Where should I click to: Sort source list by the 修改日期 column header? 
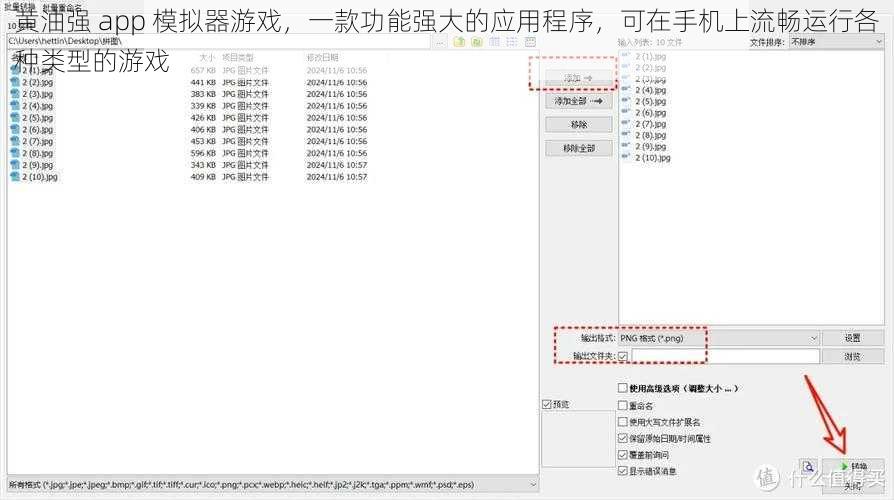point(323,58)
